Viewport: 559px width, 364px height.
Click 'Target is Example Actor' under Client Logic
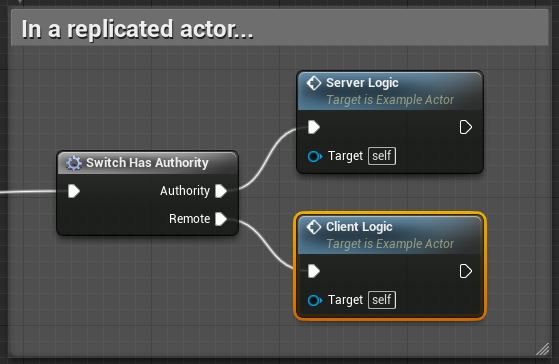tap(390, 244)
